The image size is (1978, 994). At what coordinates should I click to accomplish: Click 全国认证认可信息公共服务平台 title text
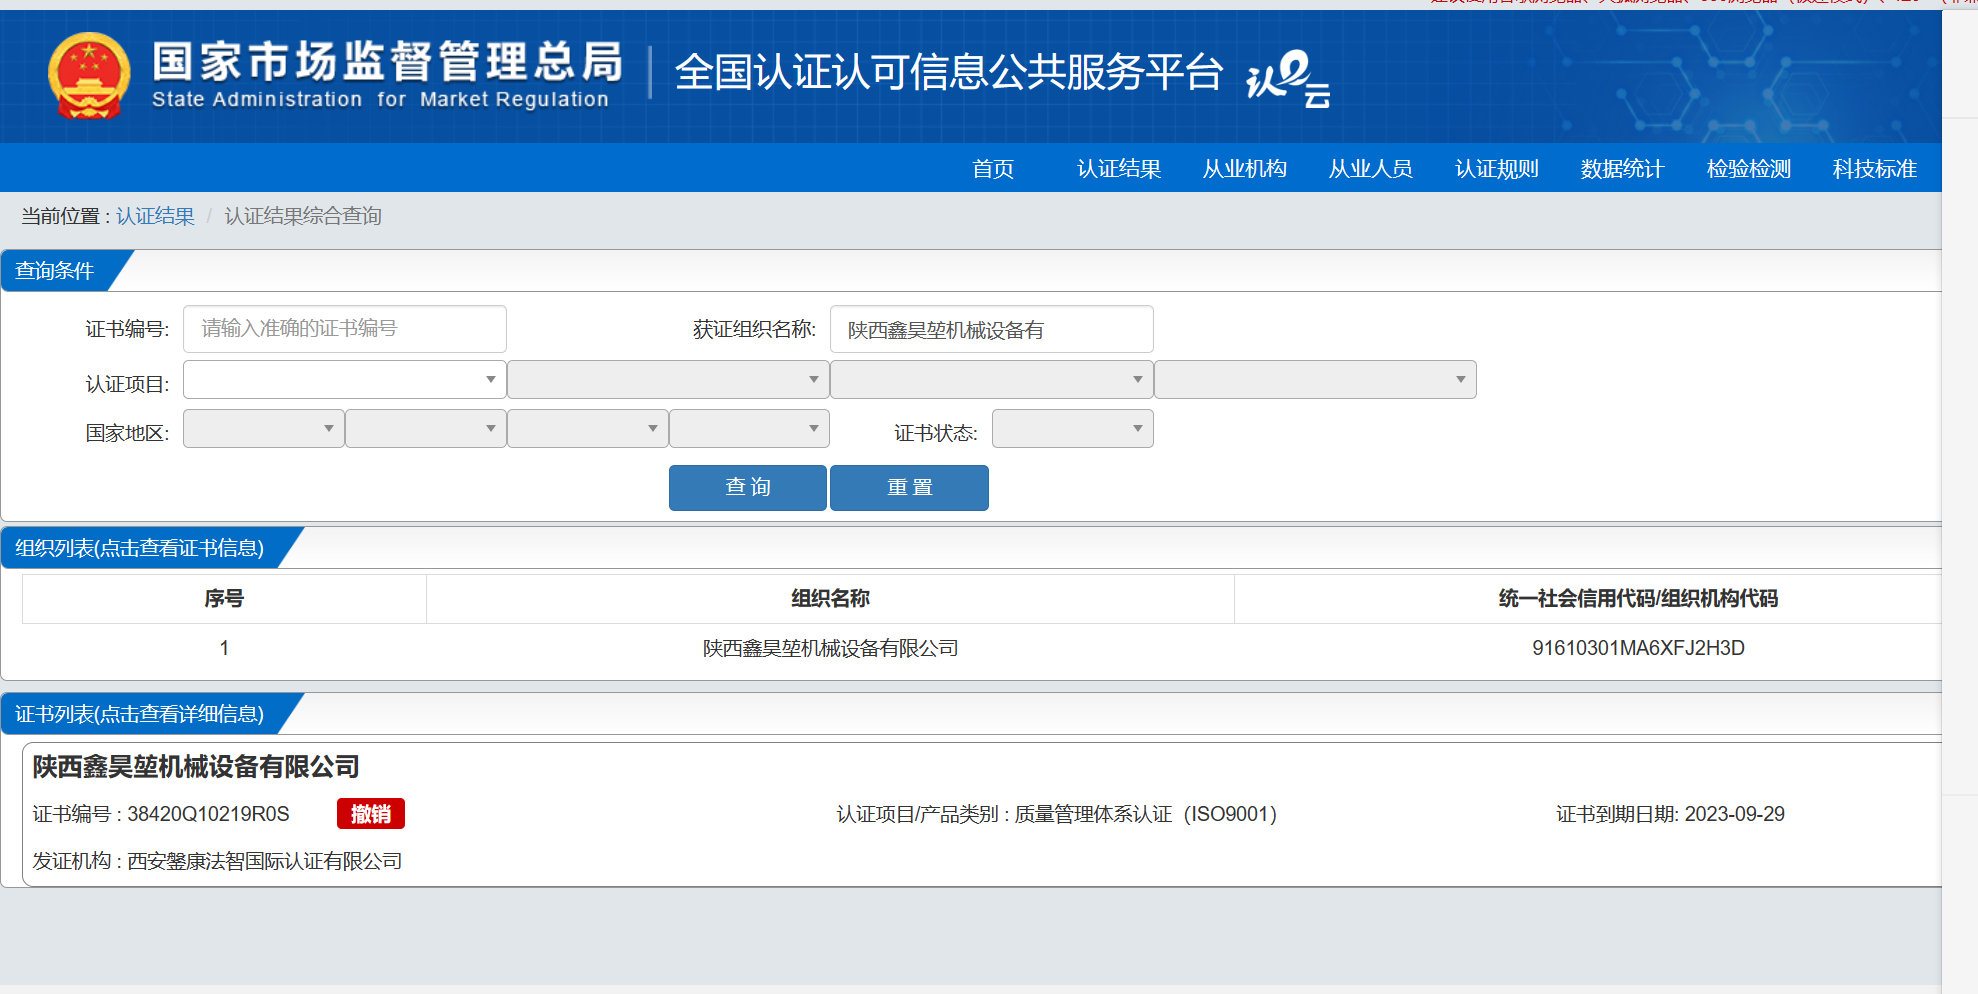949,72
